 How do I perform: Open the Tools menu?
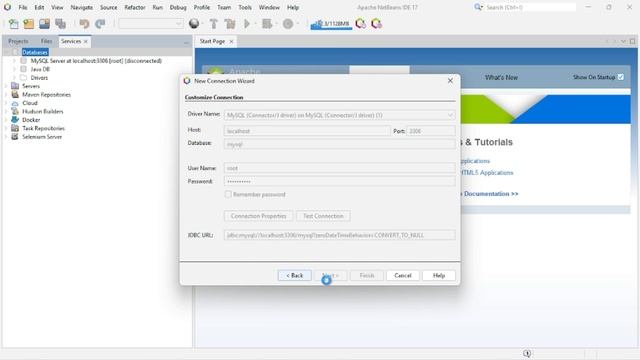tap(245, 7)
